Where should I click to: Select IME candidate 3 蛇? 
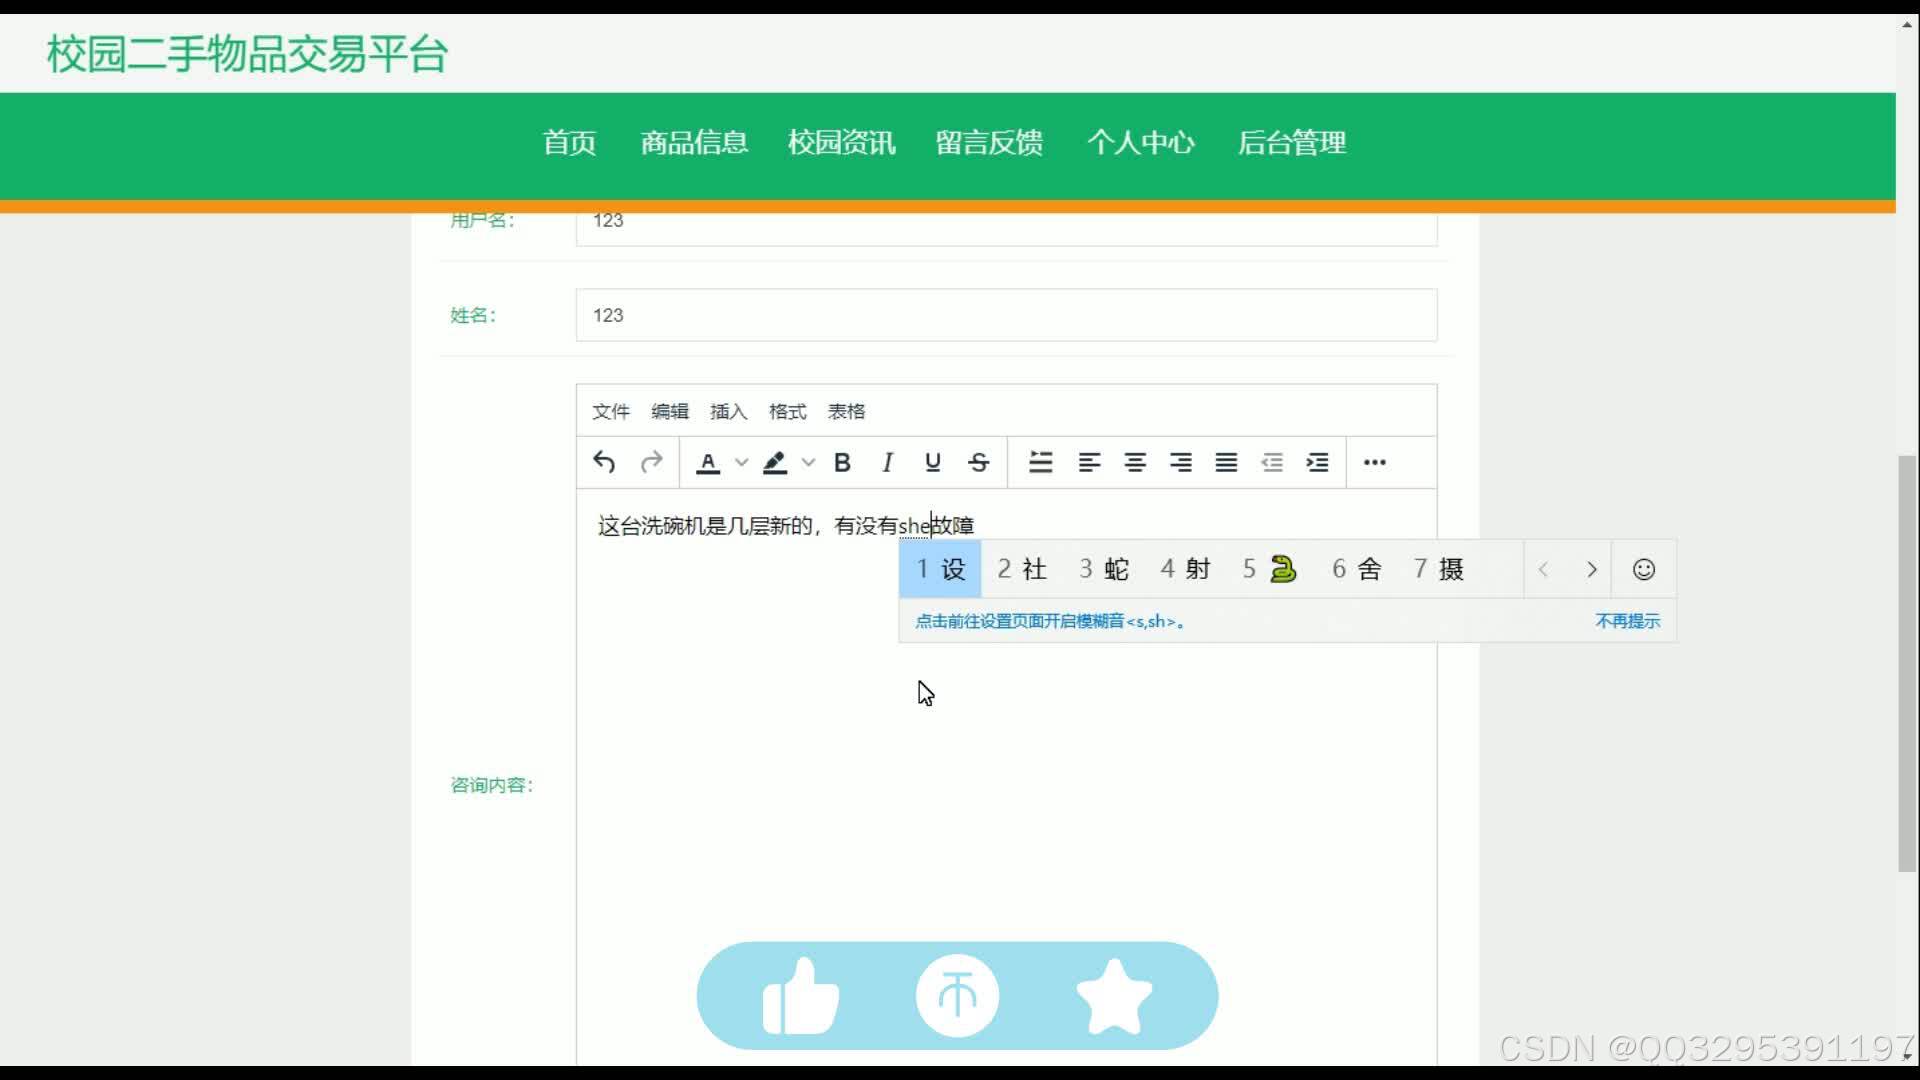tap(1104, 569)
